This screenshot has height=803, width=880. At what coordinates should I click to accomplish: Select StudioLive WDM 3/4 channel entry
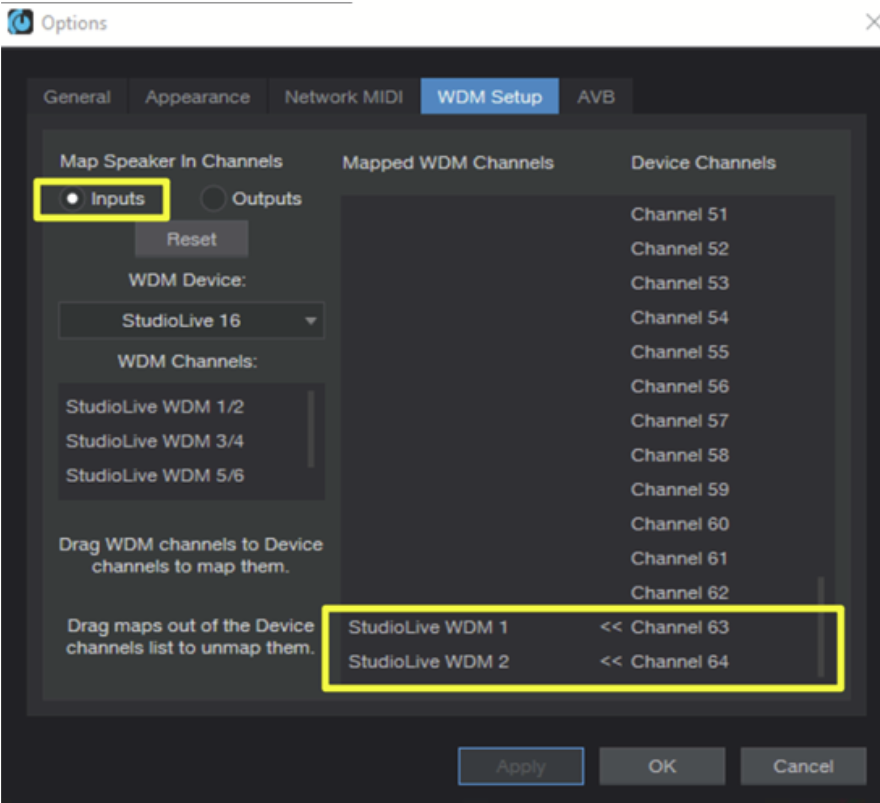coord(155,441)
